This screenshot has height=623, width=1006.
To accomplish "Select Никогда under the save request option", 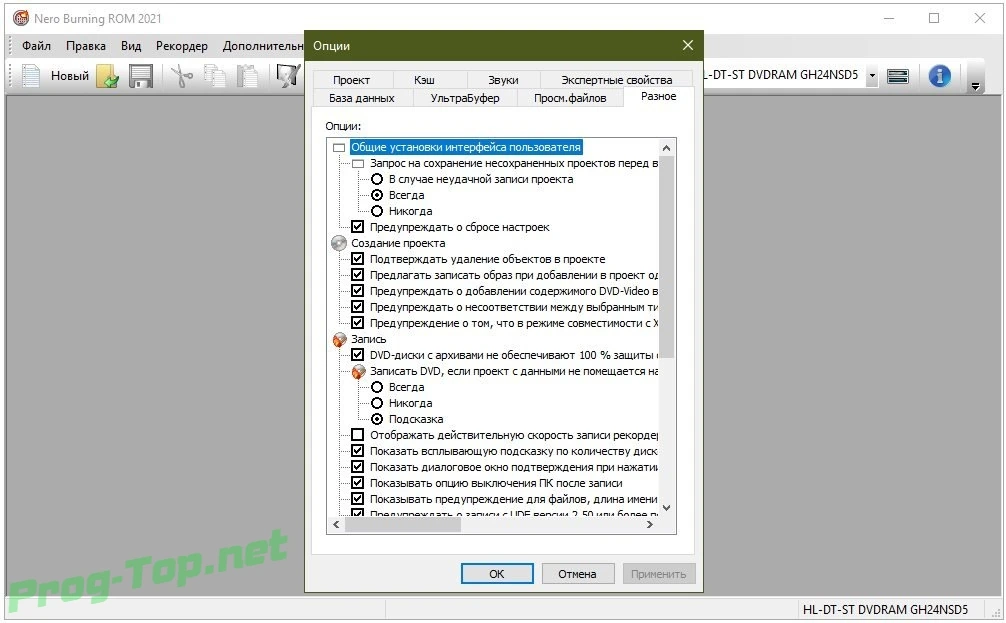I will tap(377, 211).
